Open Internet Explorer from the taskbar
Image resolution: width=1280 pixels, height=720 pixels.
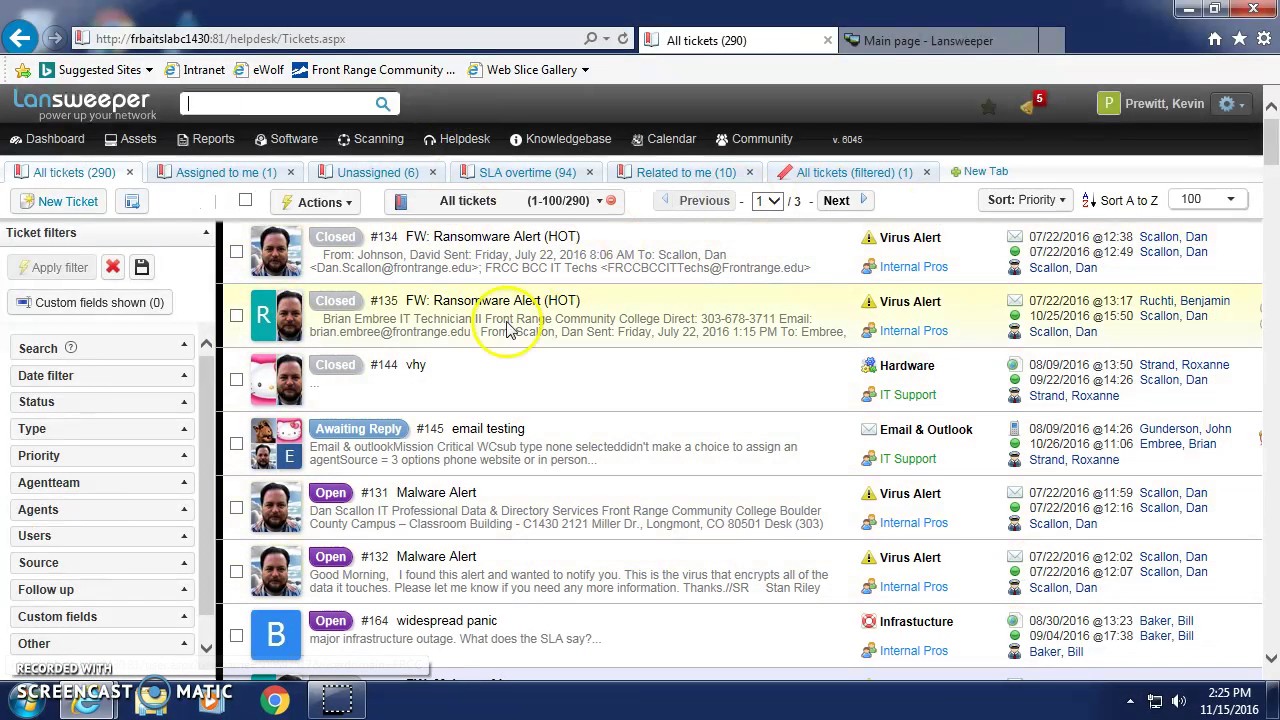[88, 700]
